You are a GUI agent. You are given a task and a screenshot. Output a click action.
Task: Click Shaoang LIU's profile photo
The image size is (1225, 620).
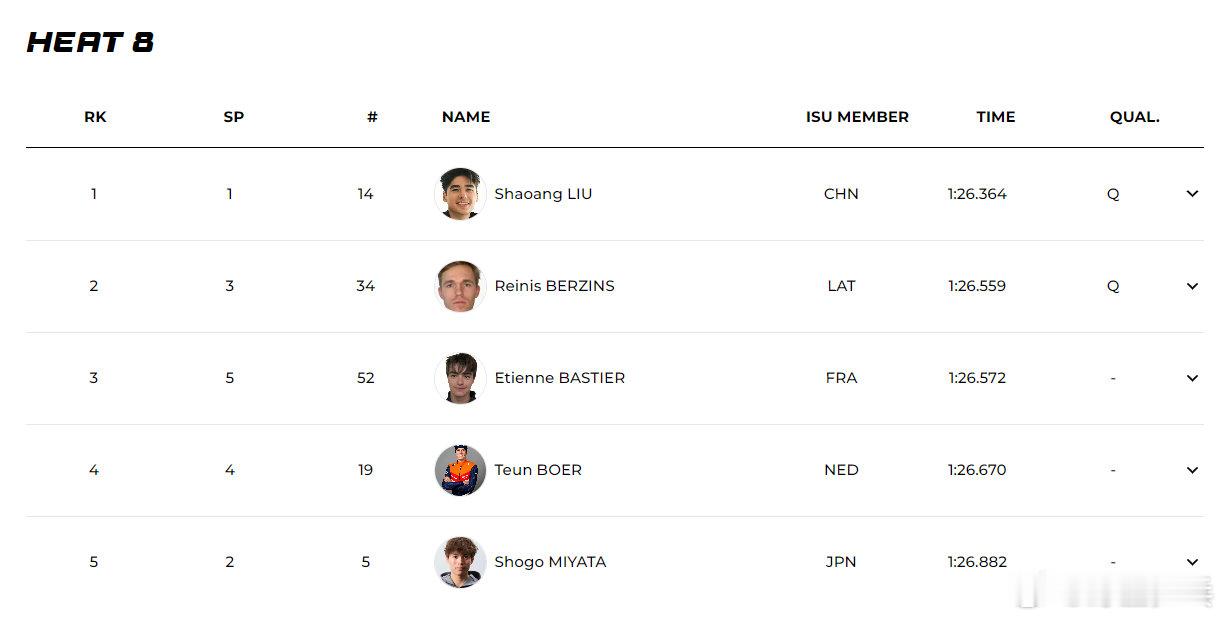(460, 194)
